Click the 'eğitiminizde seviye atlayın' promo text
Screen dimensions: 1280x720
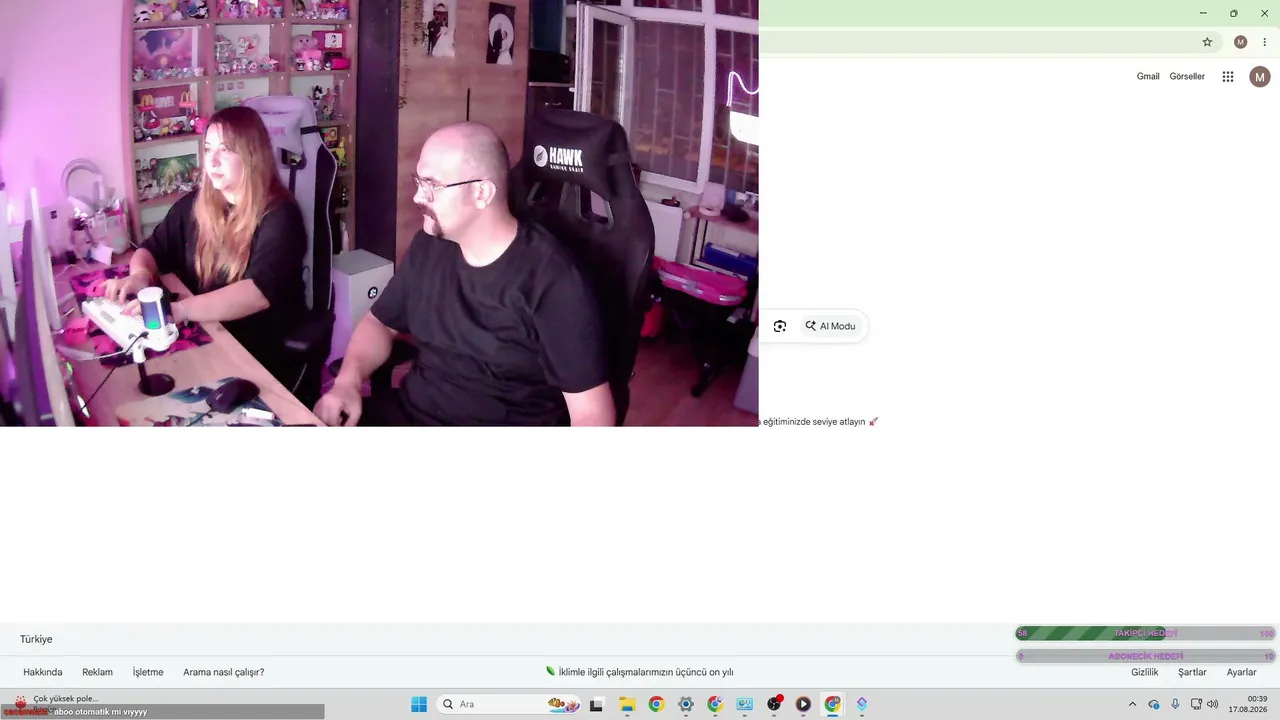click(x=814, y=422)
